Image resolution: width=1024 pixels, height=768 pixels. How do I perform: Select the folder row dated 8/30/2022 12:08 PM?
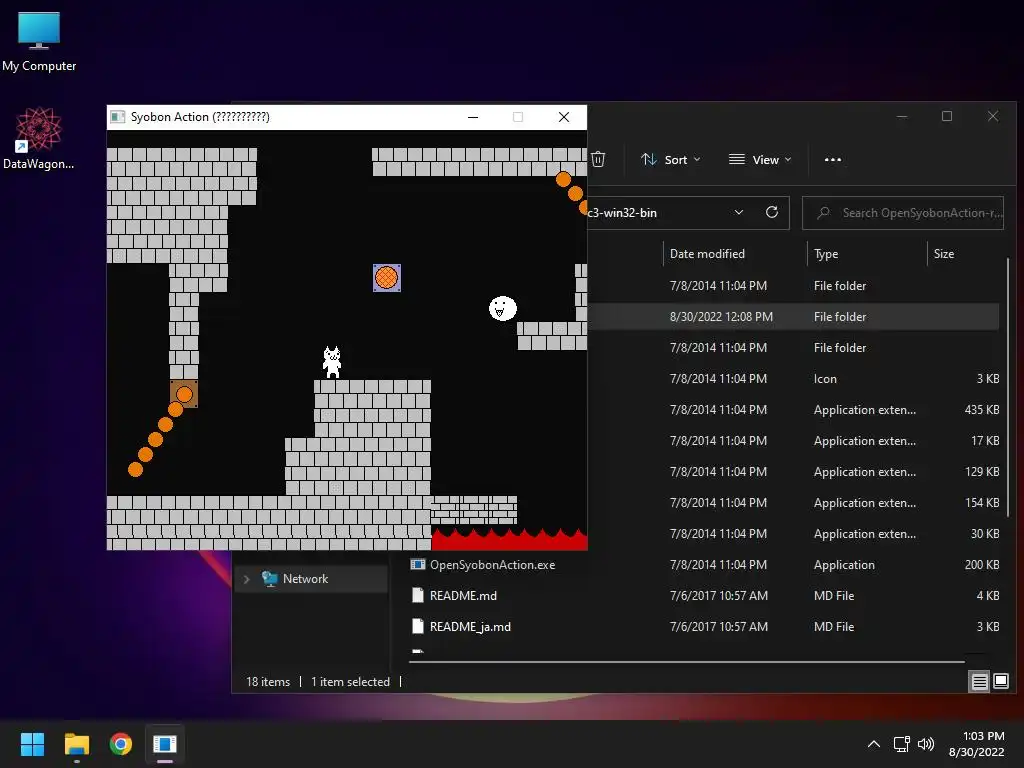(x=793, y=317)
